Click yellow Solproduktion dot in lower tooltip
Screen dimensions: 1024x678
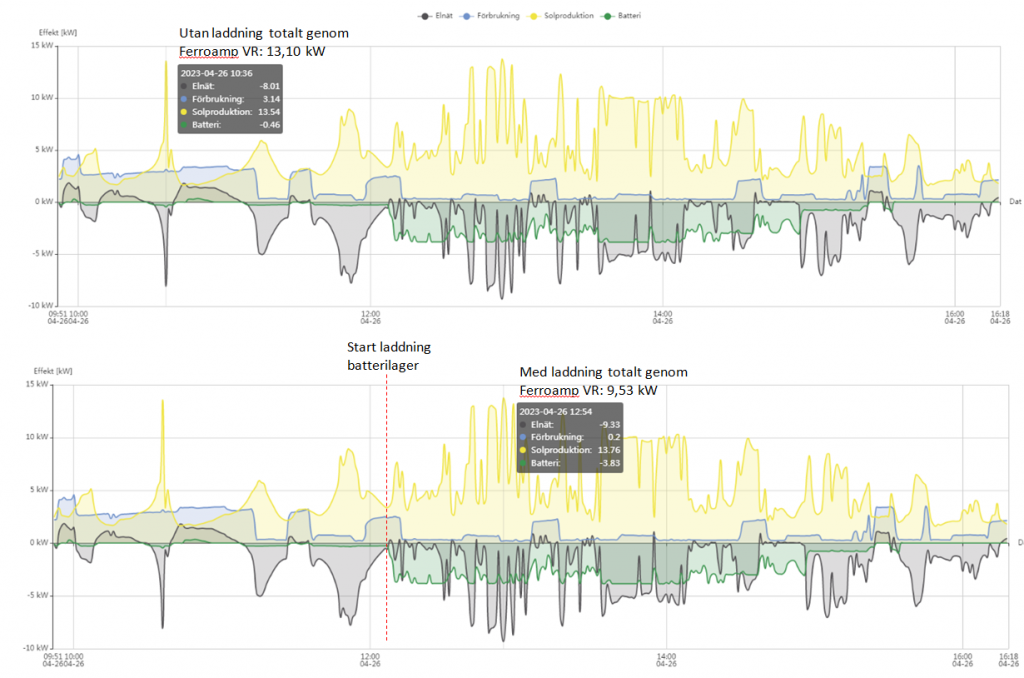coord(524,450)
